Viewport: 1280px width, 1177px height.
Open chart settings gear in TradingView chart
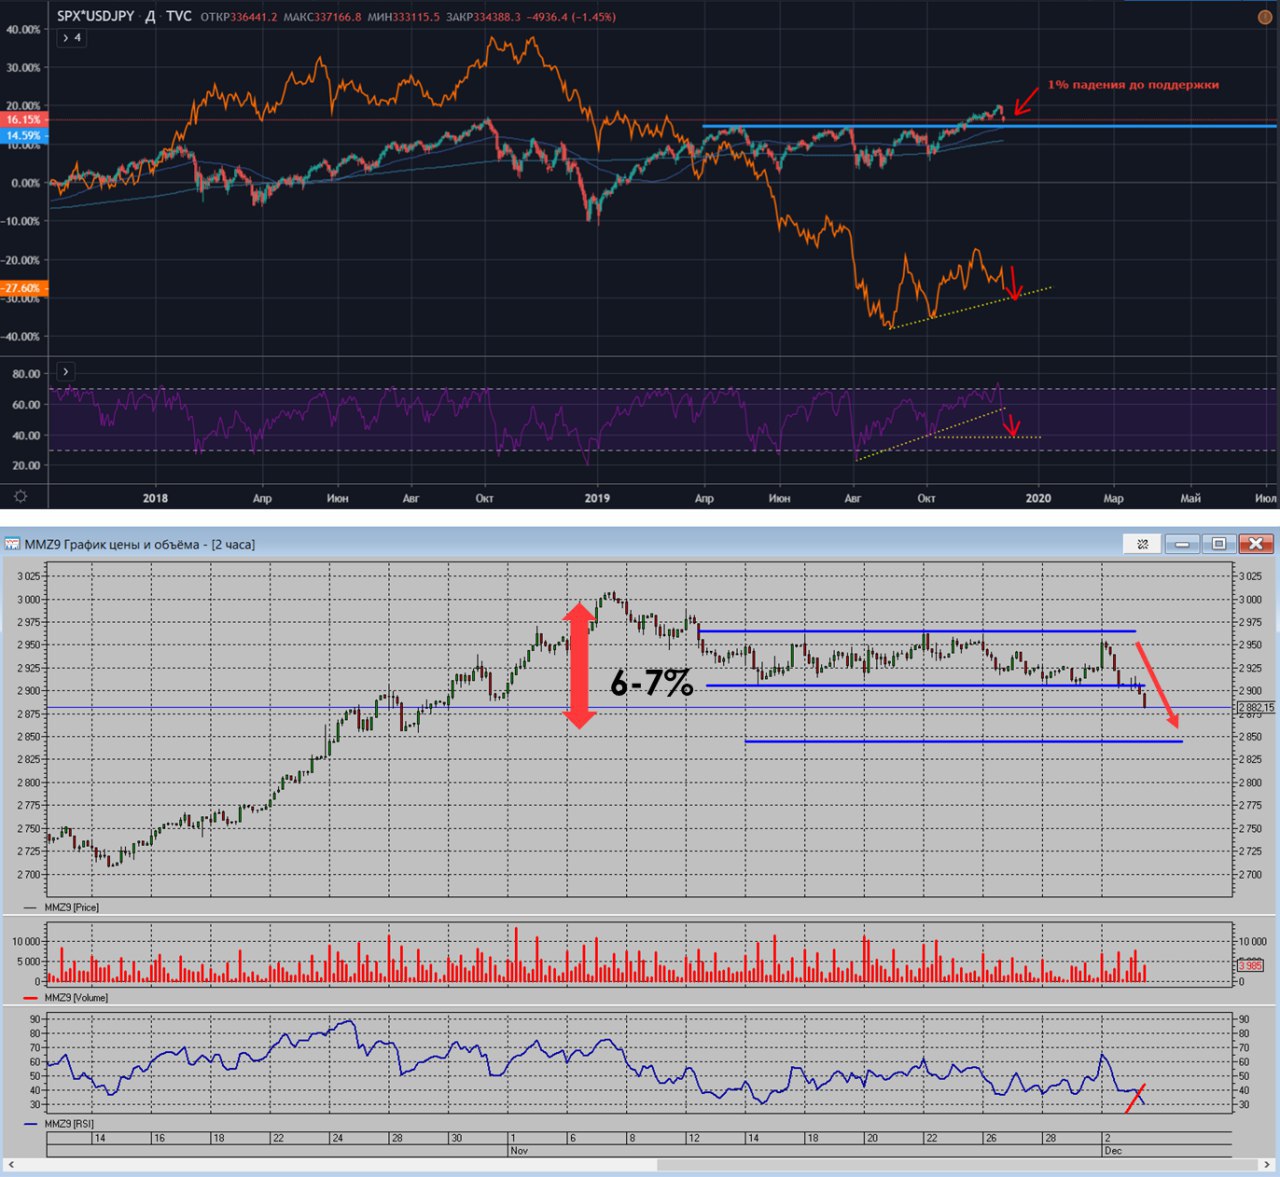click(x=20, y=496)
